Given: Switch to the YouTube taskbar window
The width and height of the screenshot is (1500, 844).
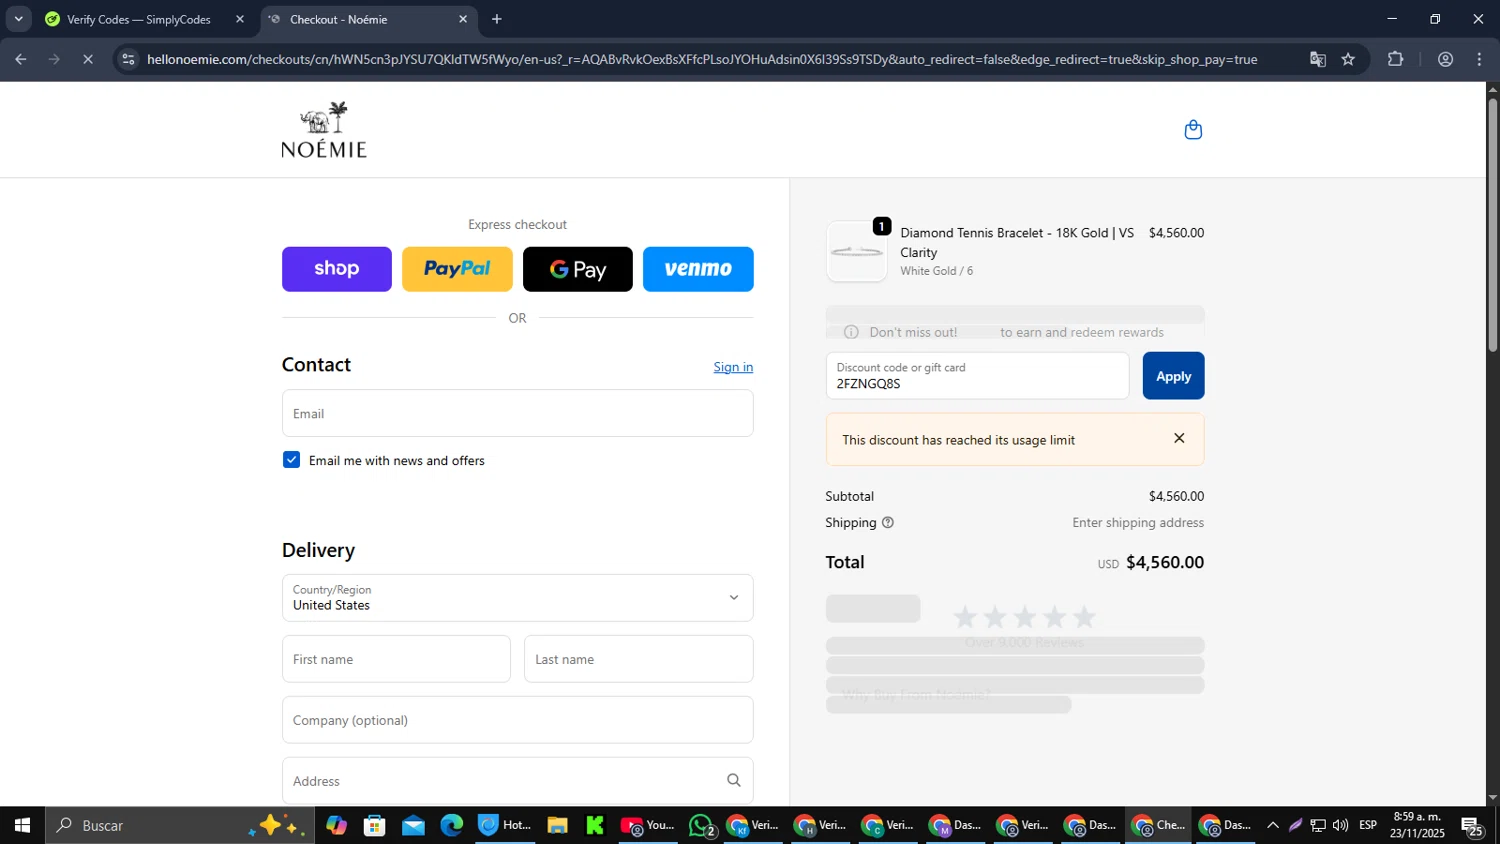Looking at the screenshot, I should point(648,825).
